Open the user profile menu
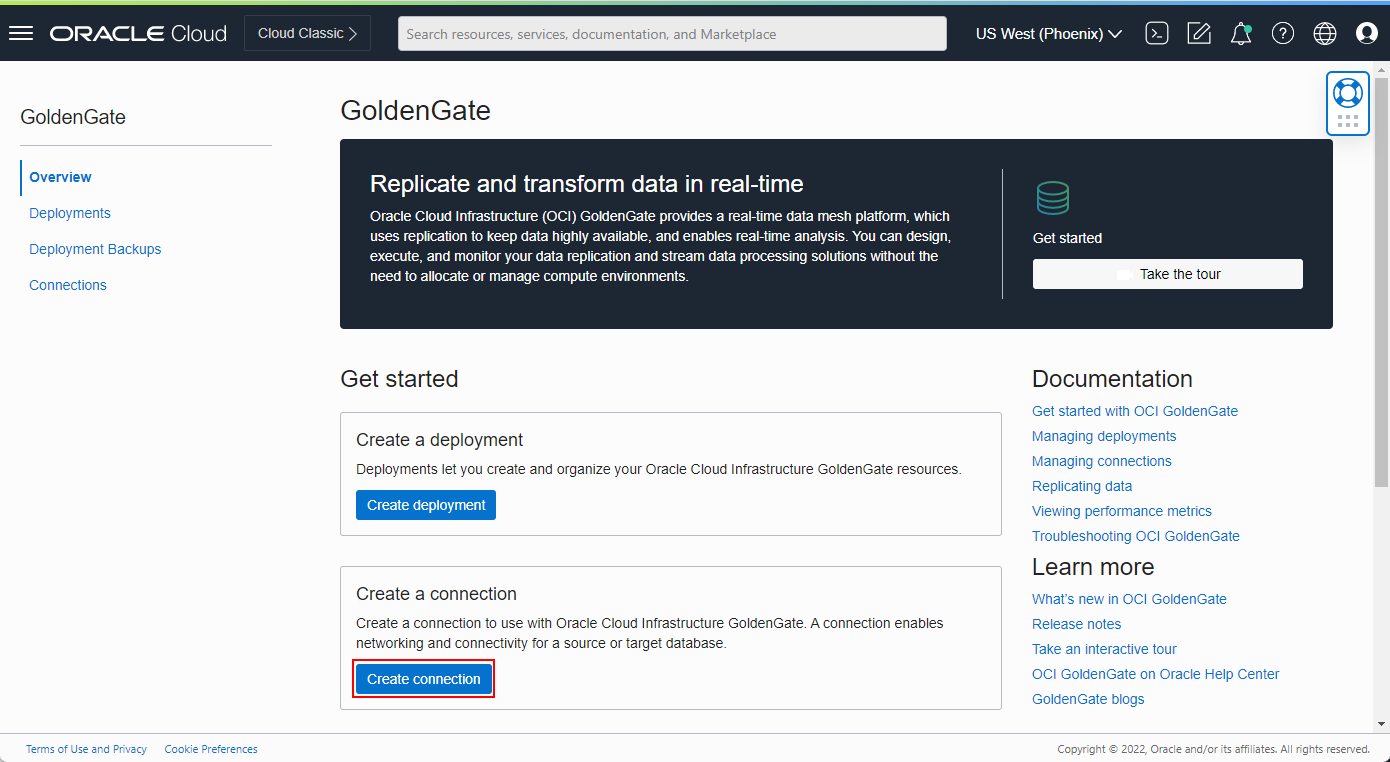 pos(1367,33)
